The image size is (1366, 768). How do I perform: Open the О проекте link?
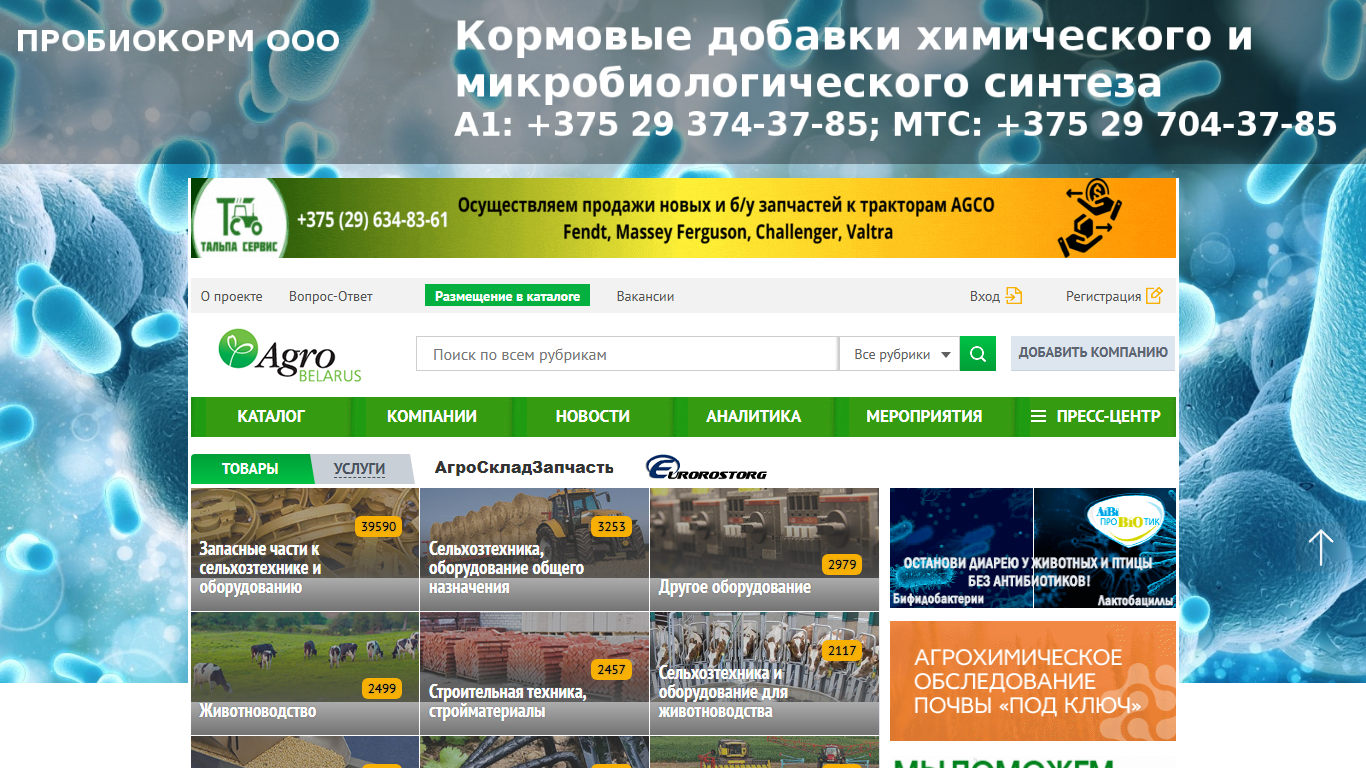coord(232,296)
